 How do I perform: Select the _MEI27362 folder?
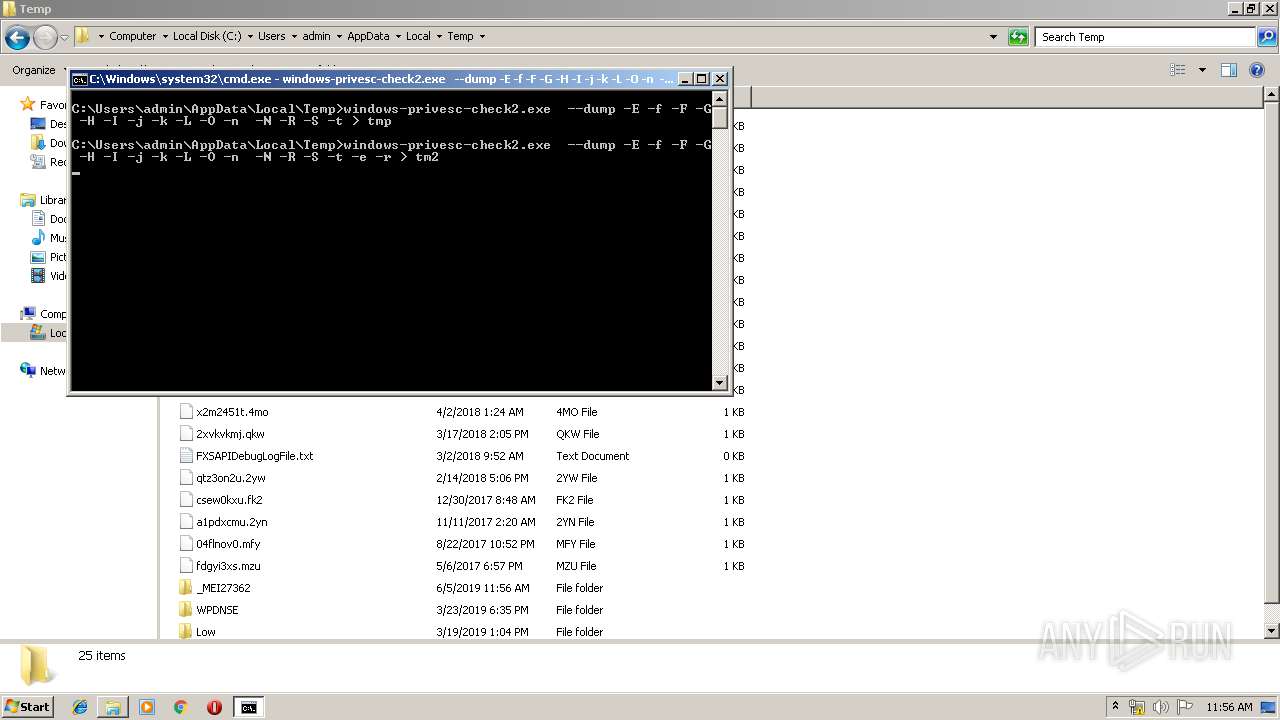[223, 588]
